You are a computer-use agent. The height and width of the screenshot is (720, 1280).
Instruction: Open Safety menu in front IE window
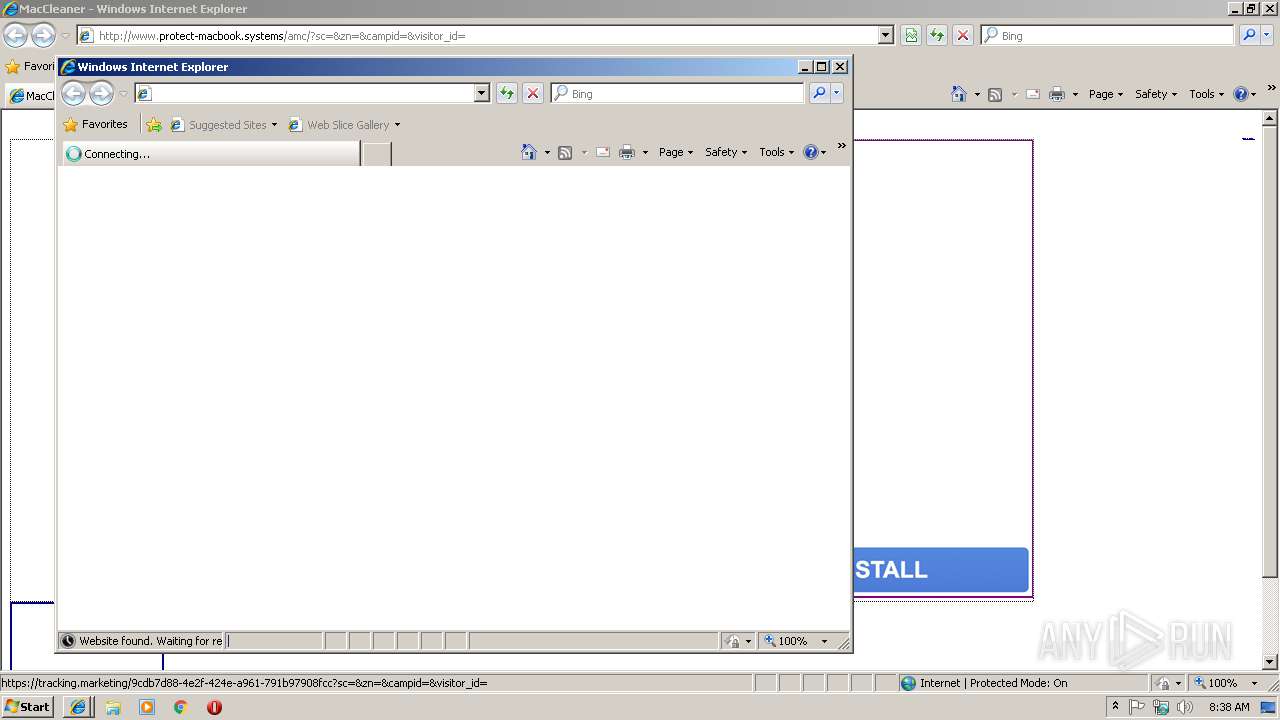(726, 152)
